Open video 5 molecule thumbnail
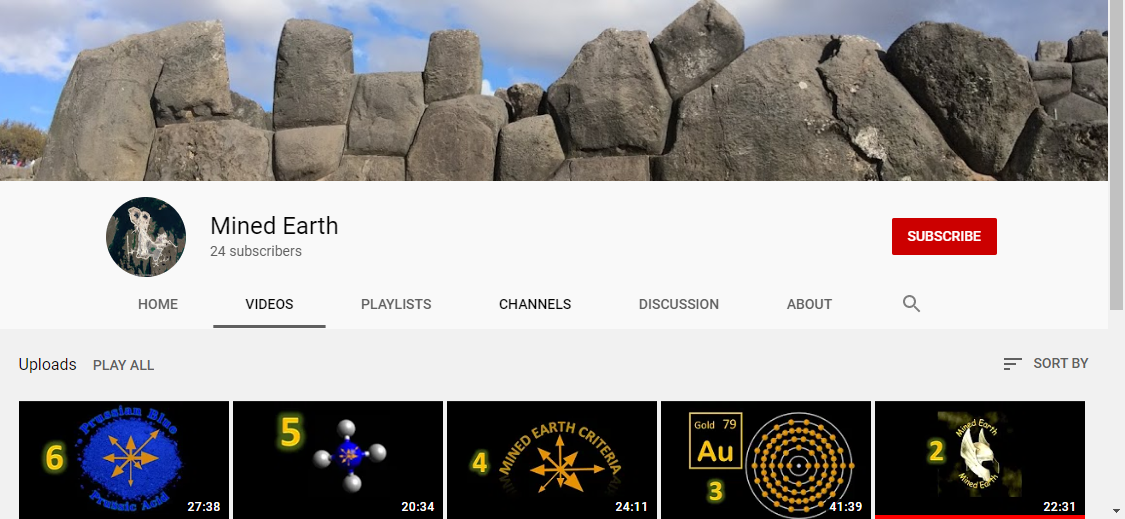Screen dimensions: 1125x519 click(x=338, y=459)
